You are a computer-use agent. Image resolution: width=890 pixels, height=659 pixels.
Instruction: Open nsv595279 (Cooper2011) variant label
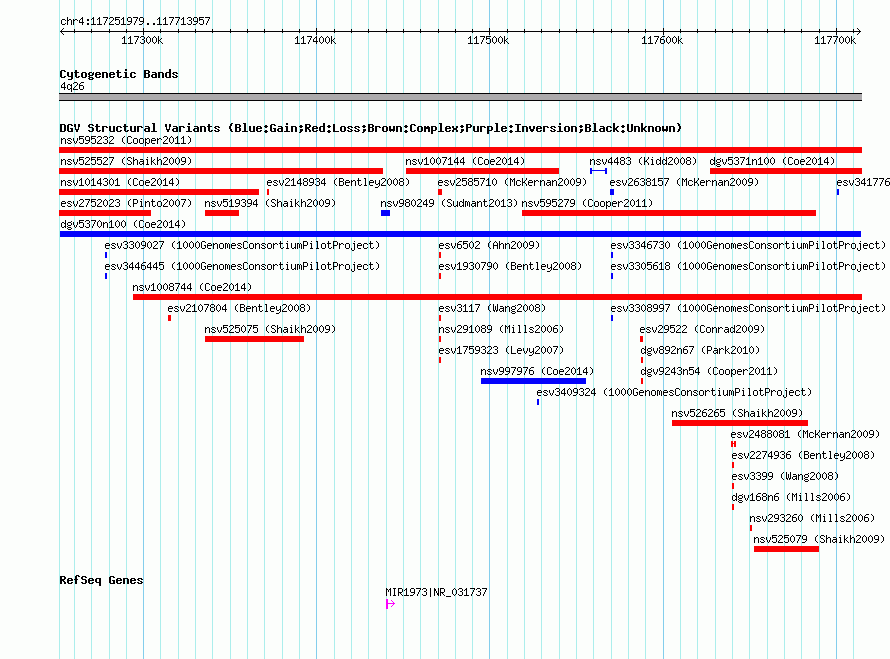click(x=587, y=203)
